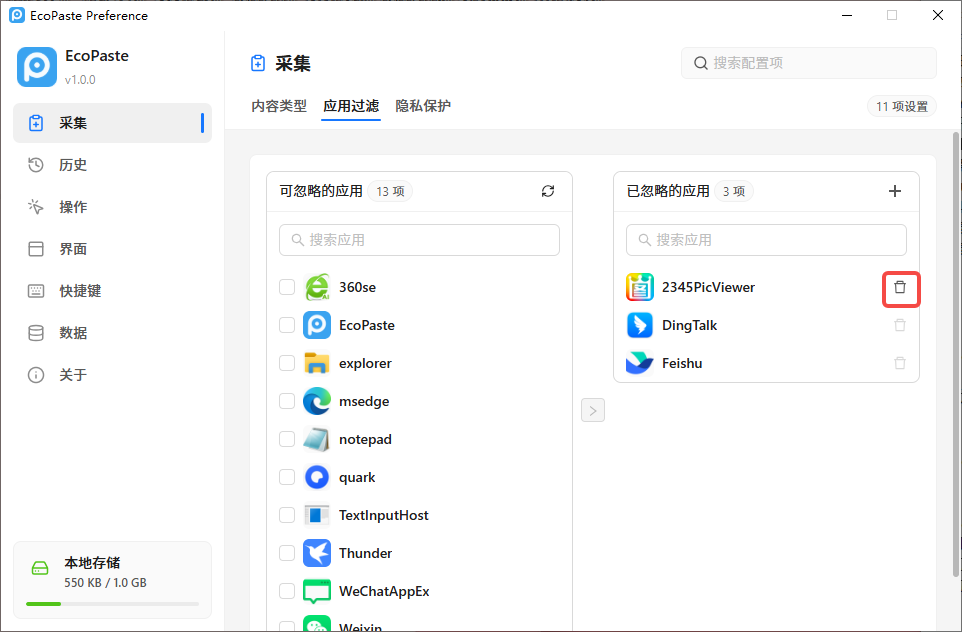The width and height of the screenshot is (962, 632).
Task: Open the 数据 section in sidebar
Action: coord(112,333)
